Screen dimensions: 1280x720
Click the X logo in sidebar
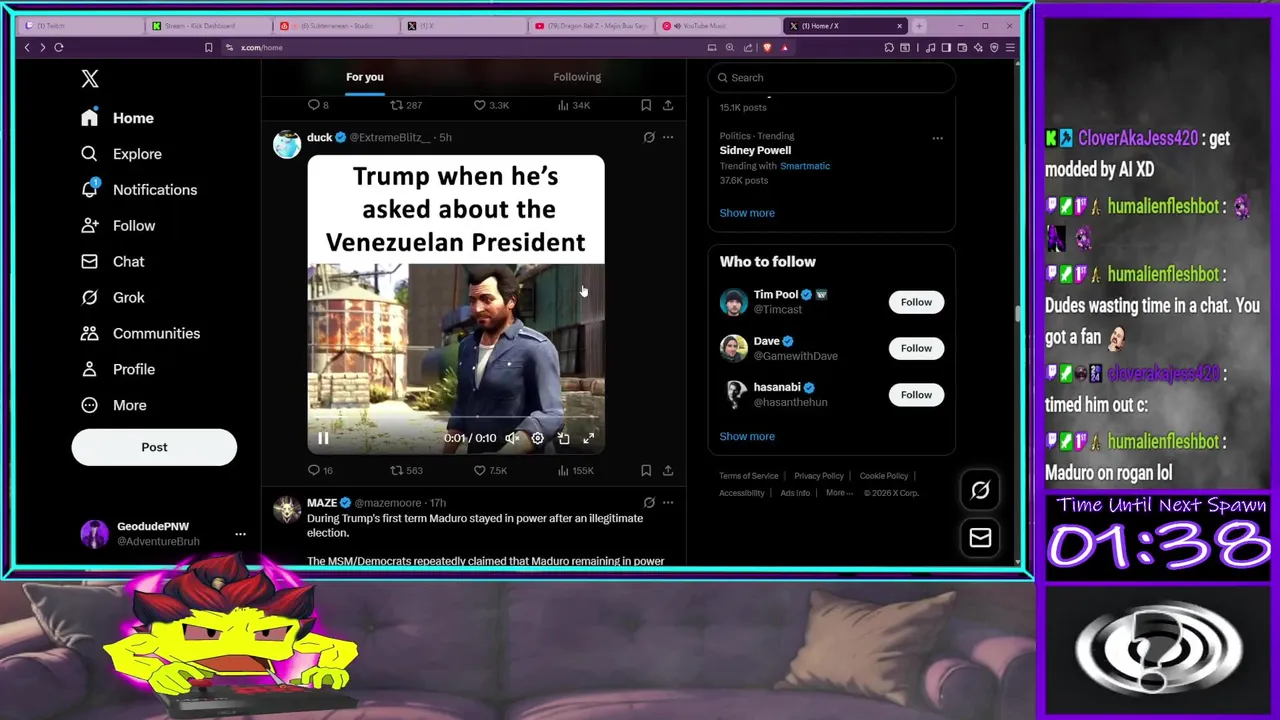[x=90, y=79]
